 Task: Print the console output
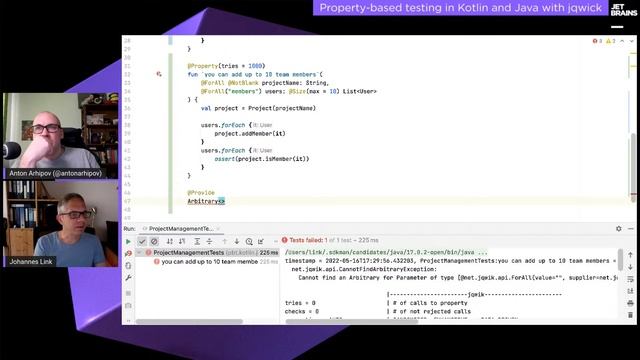point(630,303)
